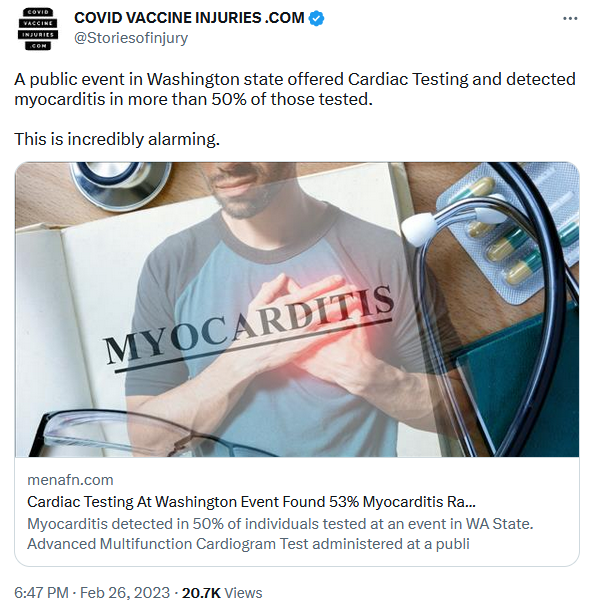Open the COVID VACCINE INJURIES .COM display name
The width and height of the screenshot is (592, 612).
(189, 18)
